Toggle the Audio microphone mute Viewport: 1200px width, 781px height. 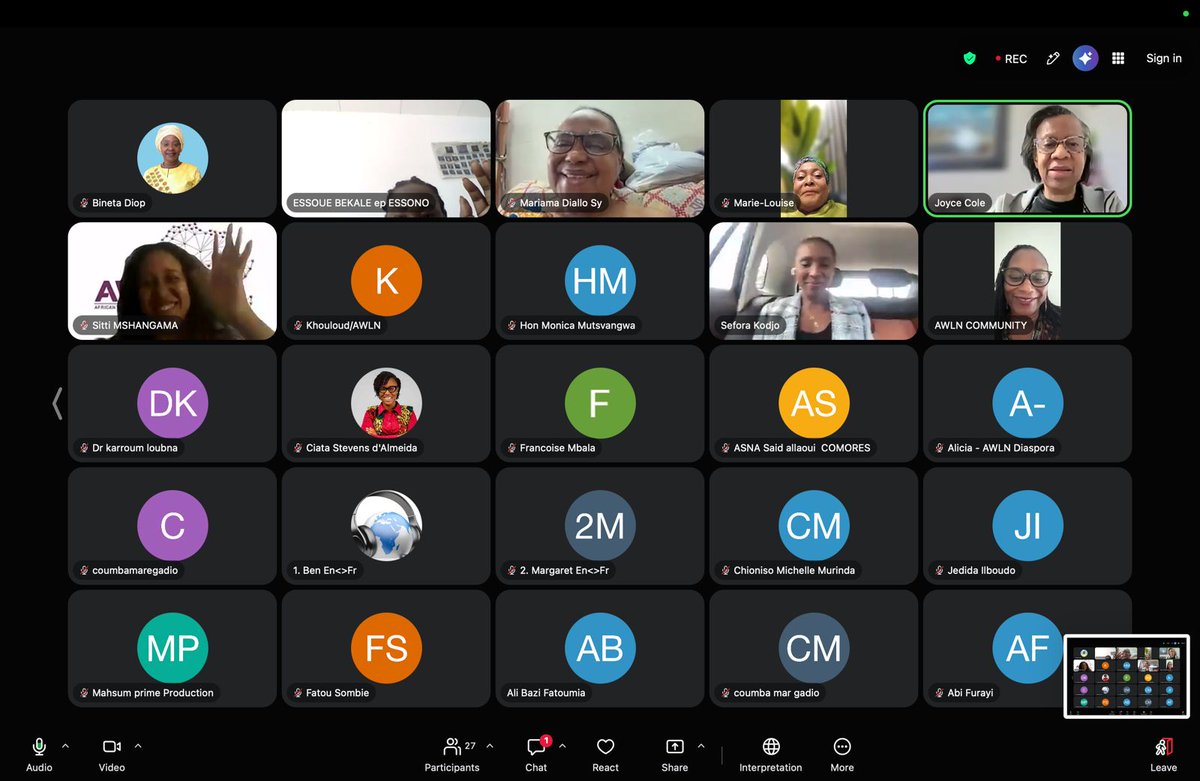point(39,755)
